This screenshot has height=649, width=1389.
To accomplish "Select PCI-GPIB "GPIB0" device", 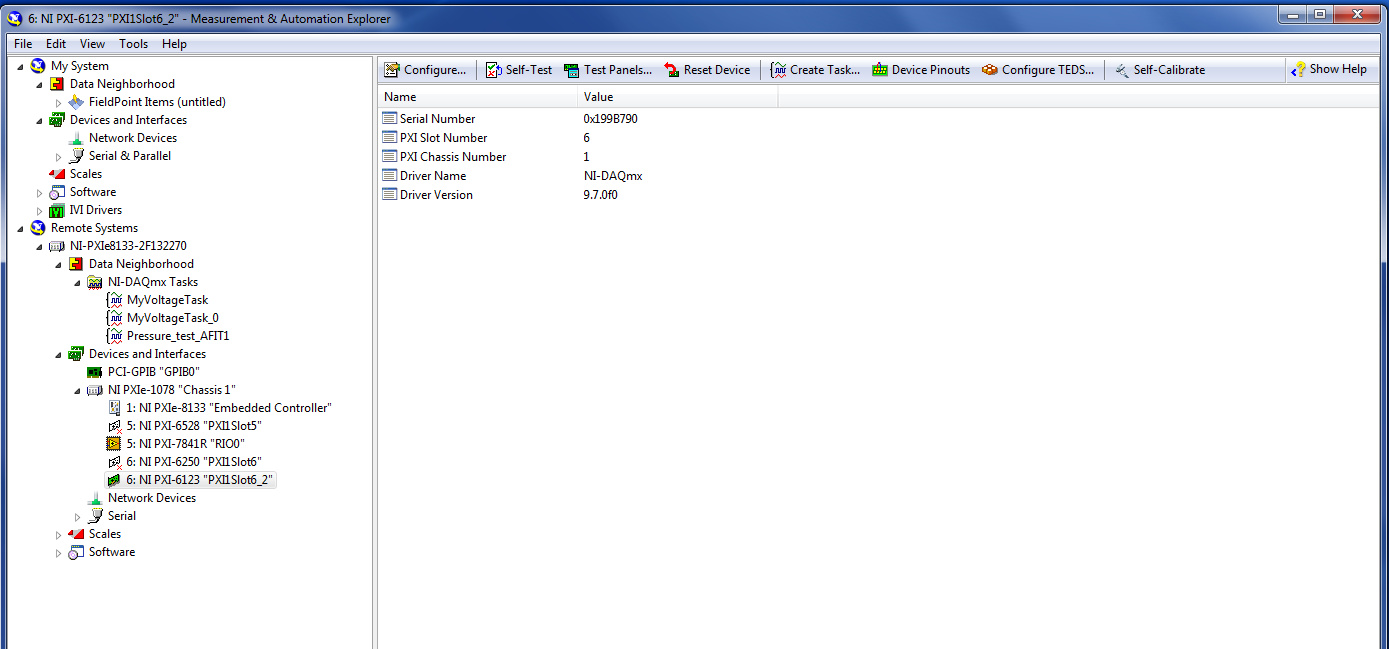I will tap(154, 372).
